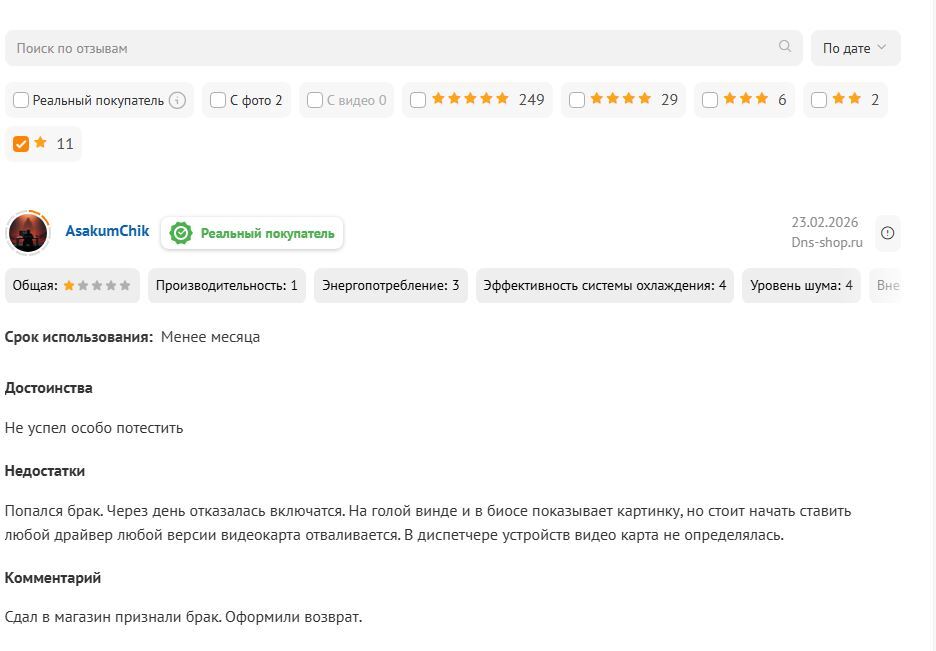Open the AsakumChik user profile link
This screenshot has width=936, height=651.
click(107, 231)
